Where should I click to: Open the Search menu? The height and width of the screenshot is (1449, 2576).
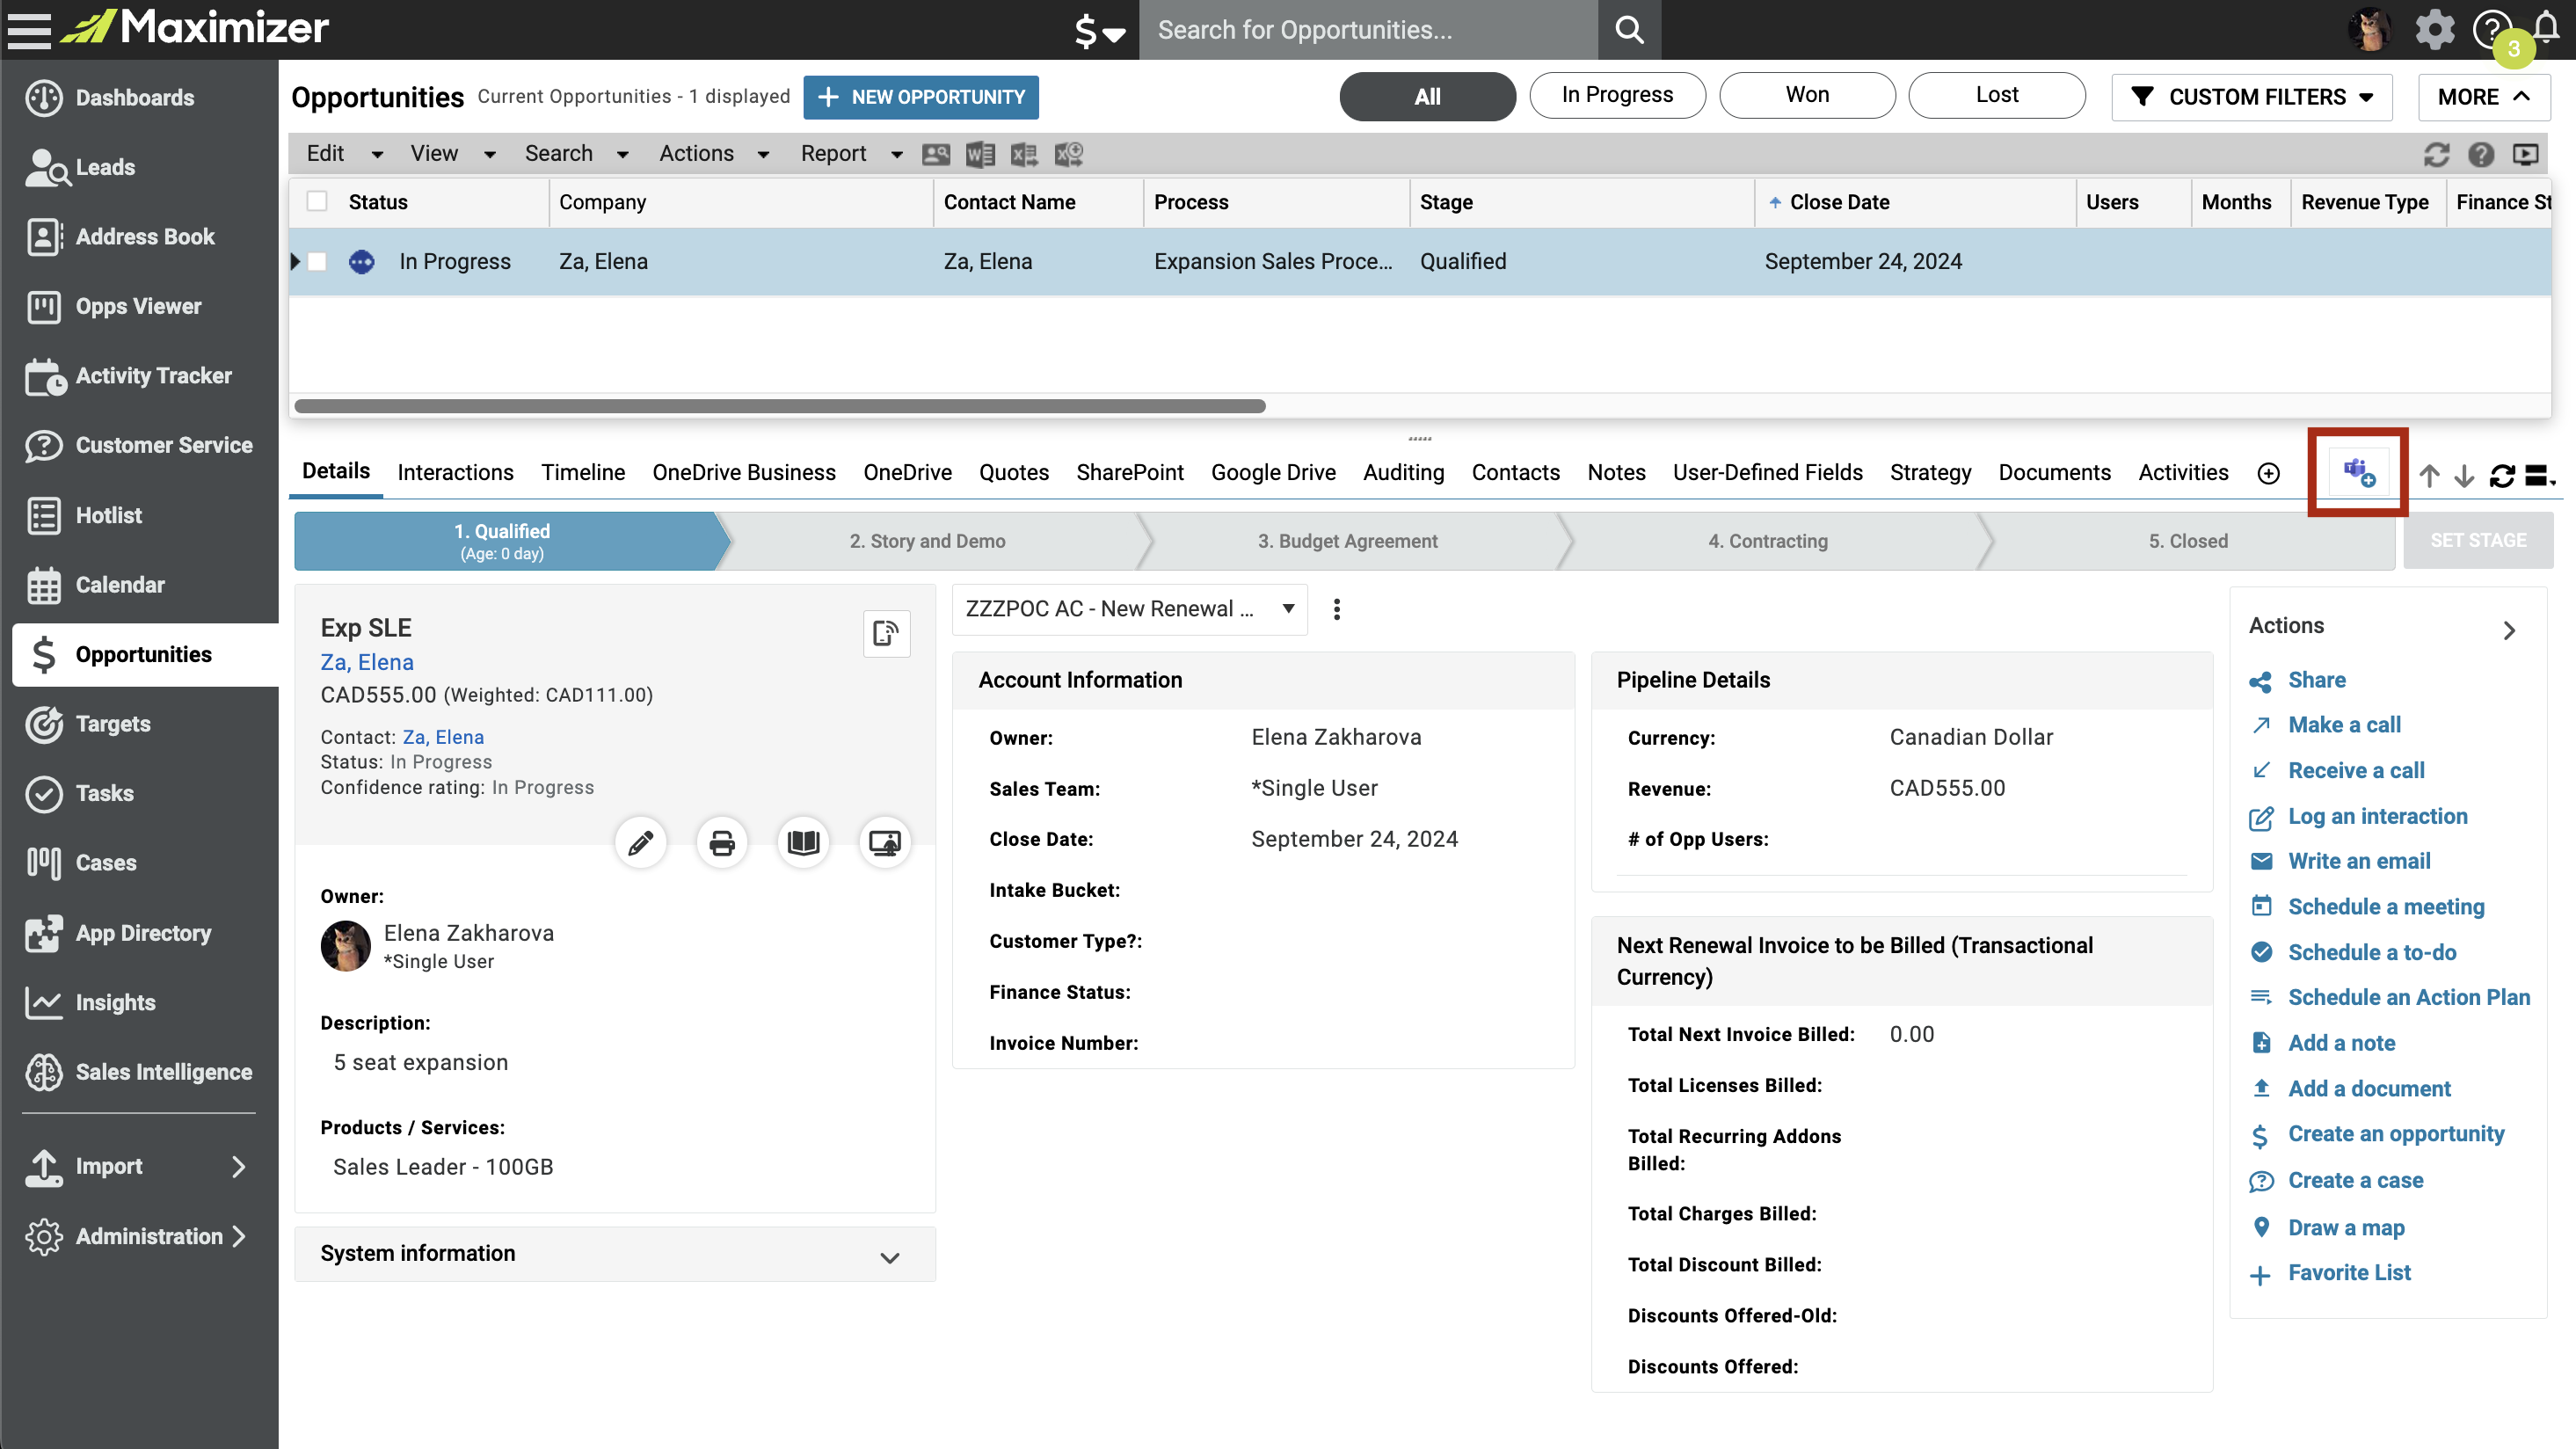(x=576, y=153)
